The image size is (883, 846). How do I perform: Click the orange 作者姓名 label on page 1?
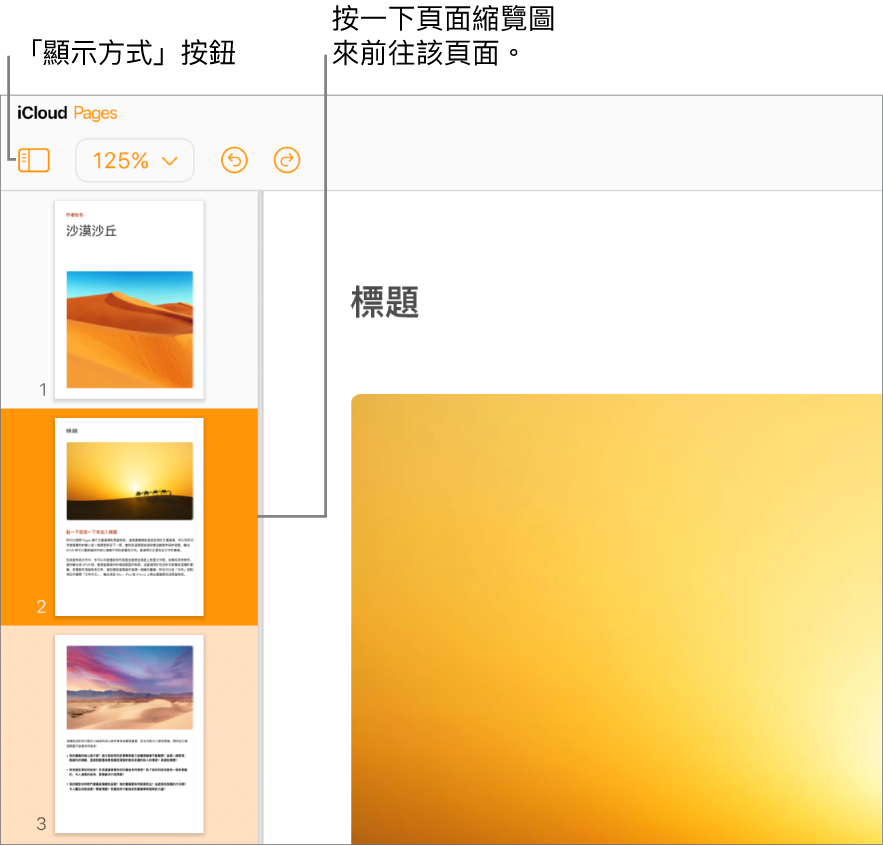(x=75, y=212)
